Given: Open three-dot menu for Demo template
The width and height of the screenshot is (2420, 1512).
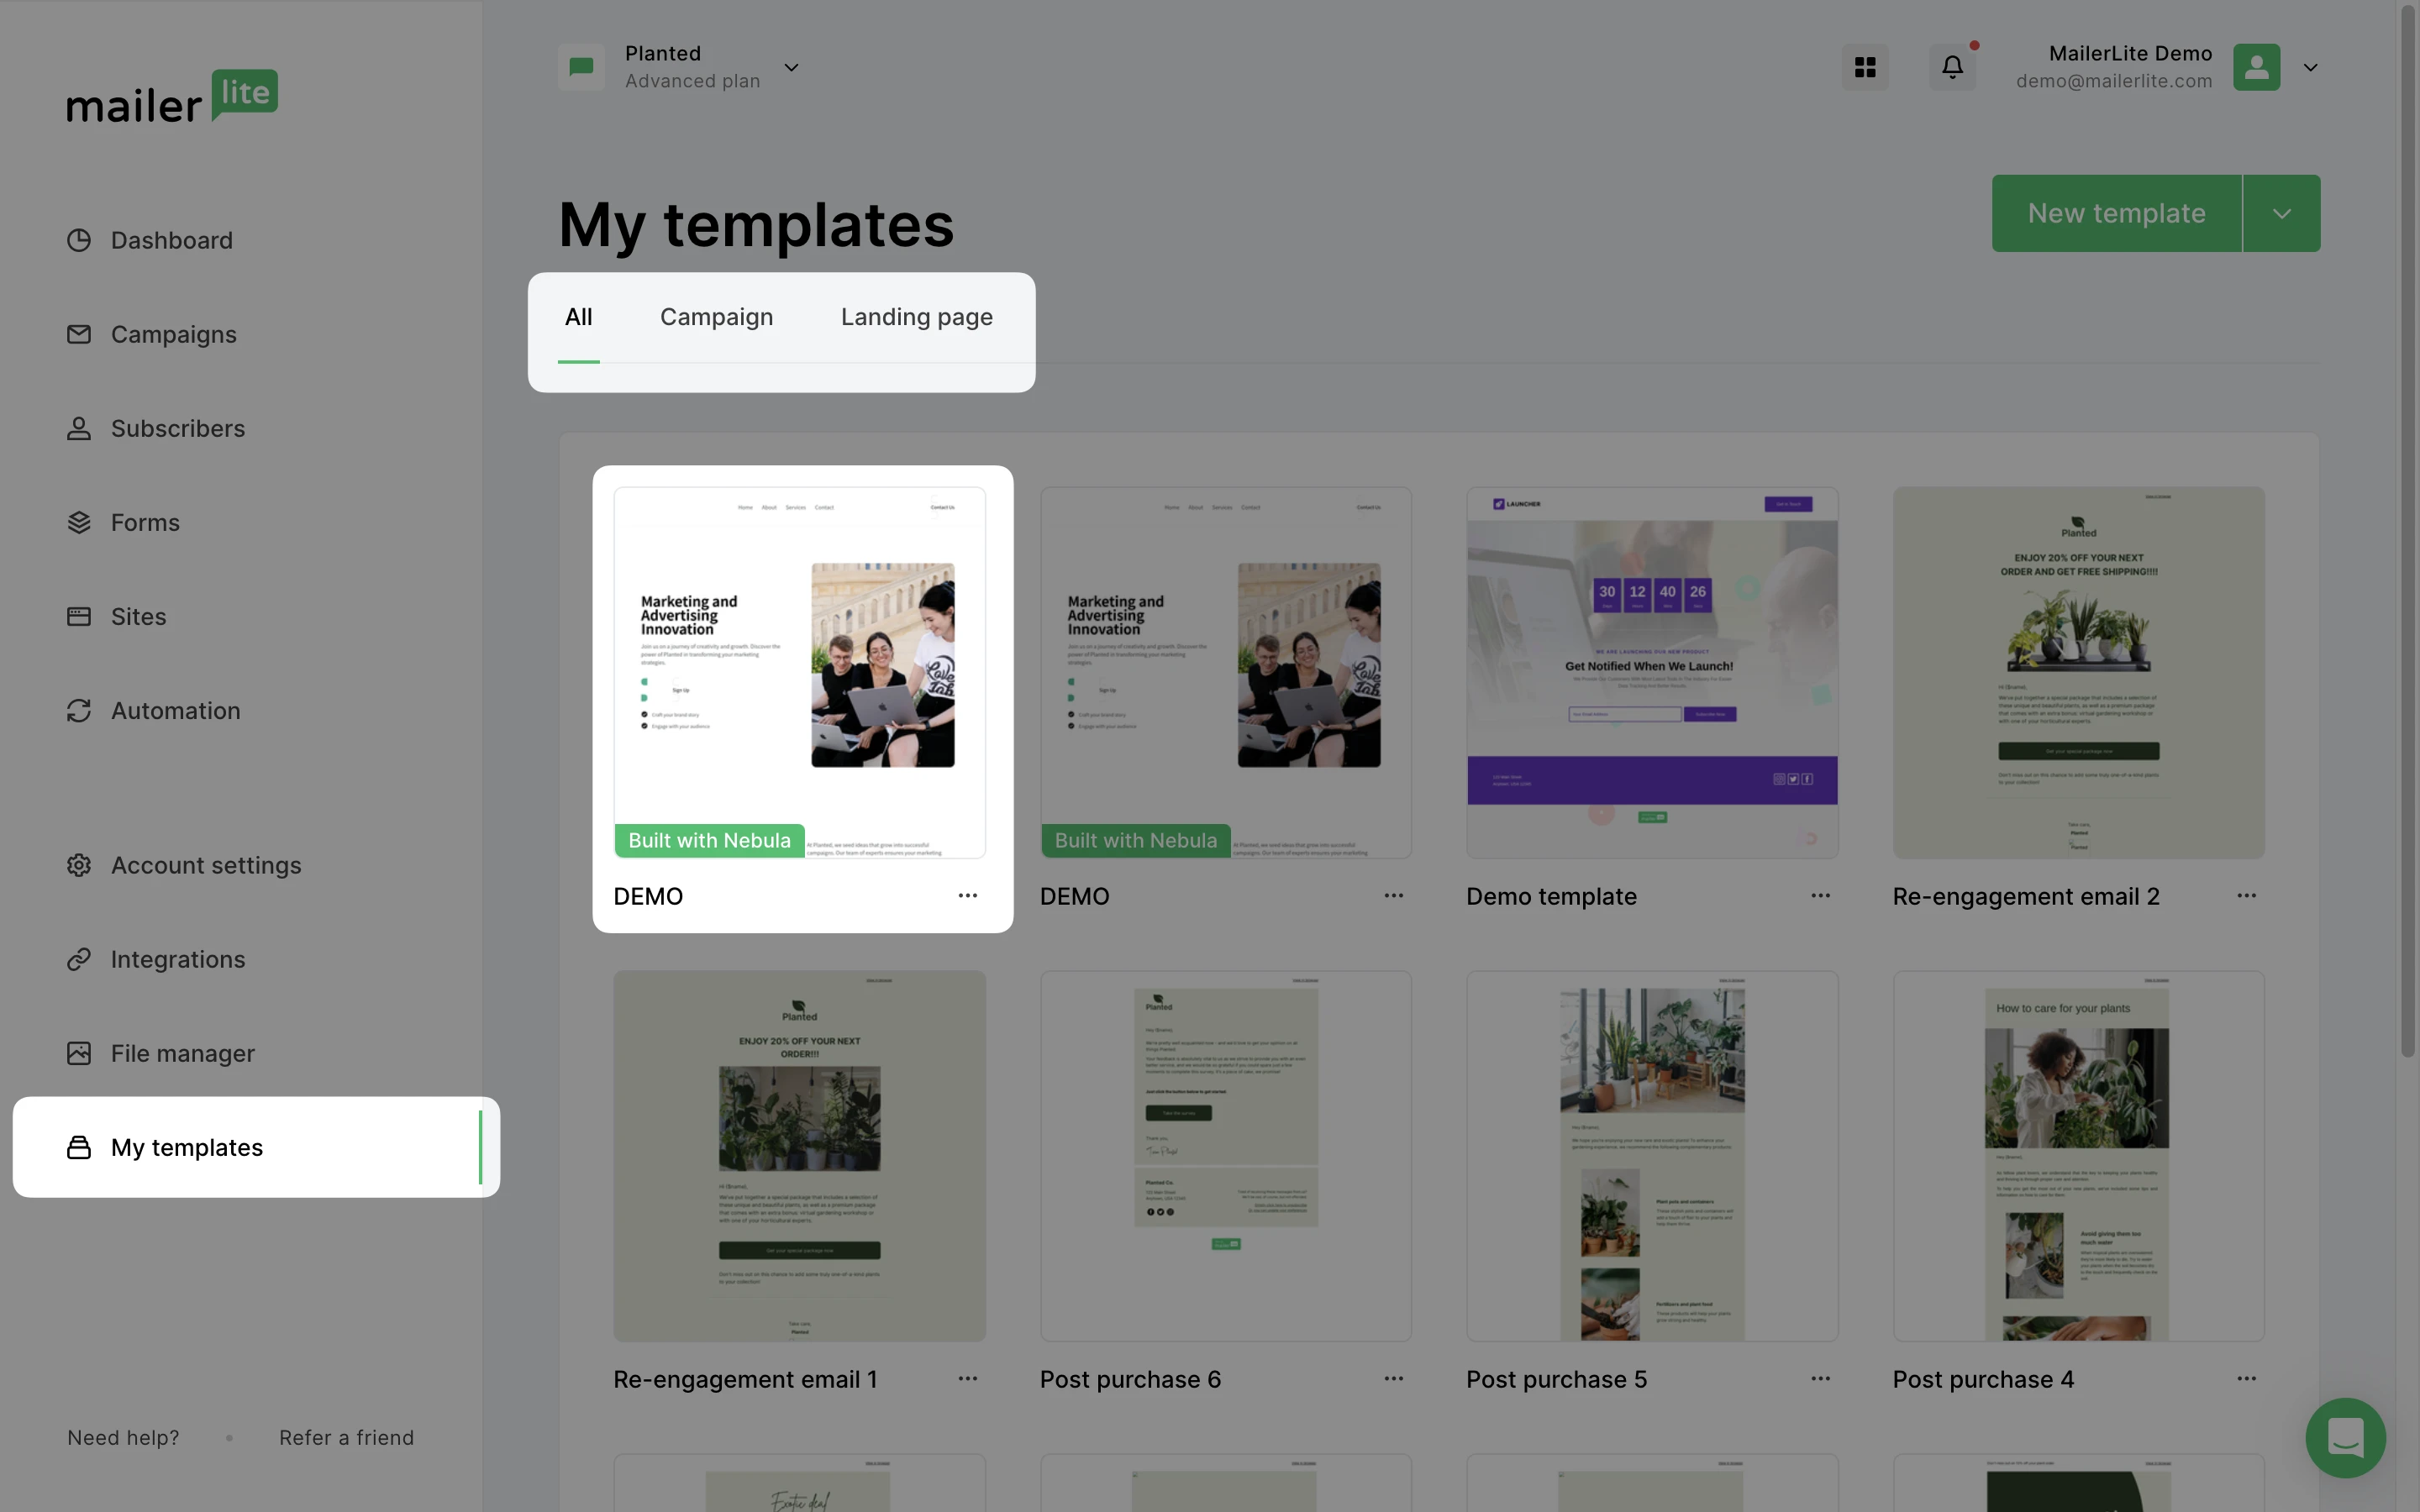Looking at the screenshot, I should (1820, 896).
